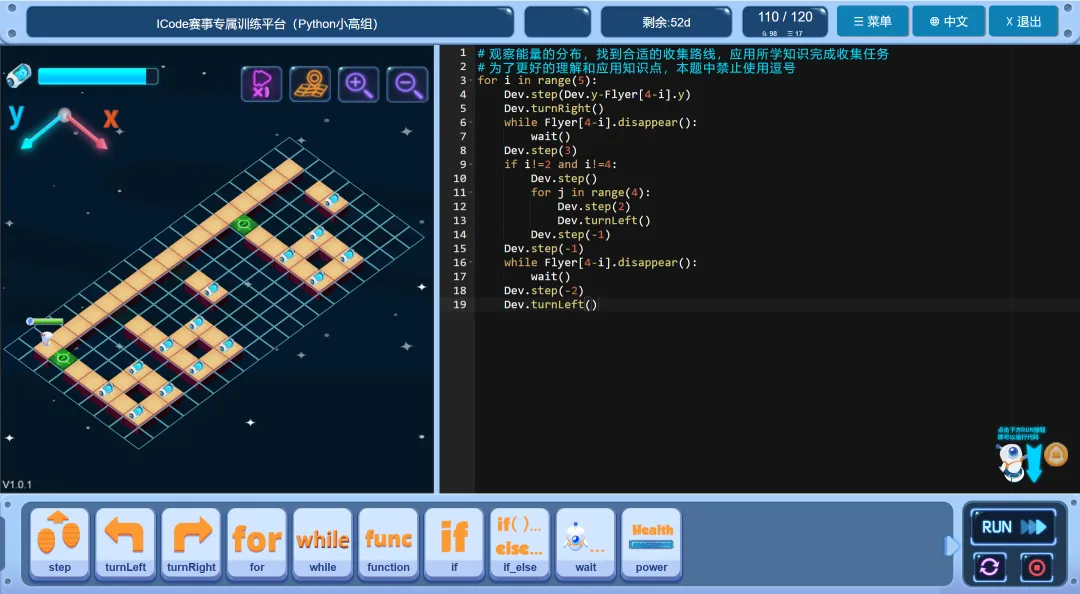Click the notification bell icon
Image resolution: width=1080 pixels, height=594 pixels.
click(1056, 455)
